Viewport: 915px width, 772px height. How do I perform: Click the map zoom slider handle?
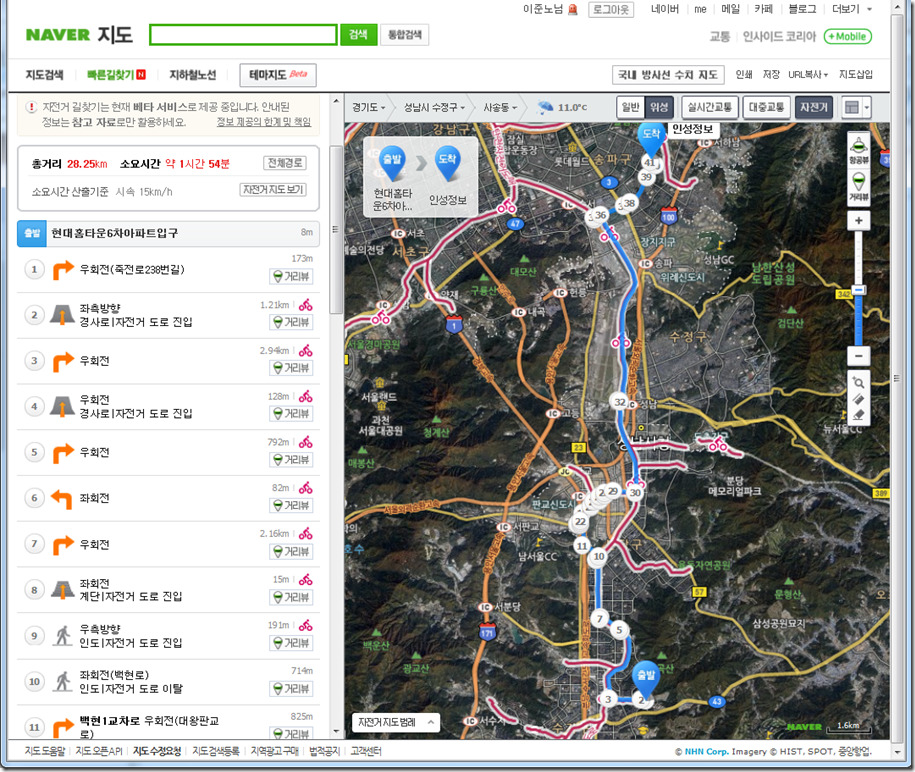coord(858,290)
